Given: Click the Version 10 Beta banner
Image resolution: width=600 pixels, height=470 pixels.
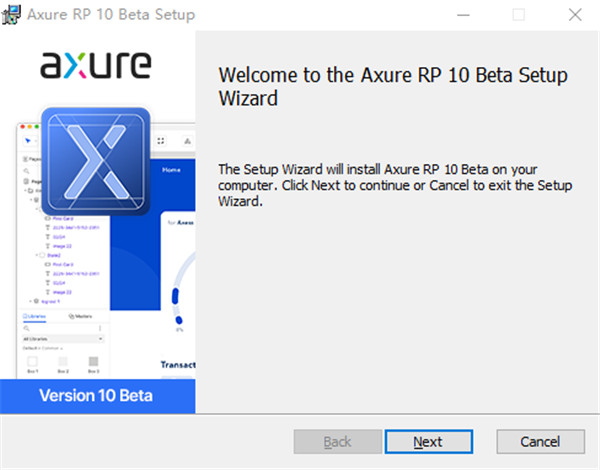Looking at the screenshot, I should (x=98, y=396).
